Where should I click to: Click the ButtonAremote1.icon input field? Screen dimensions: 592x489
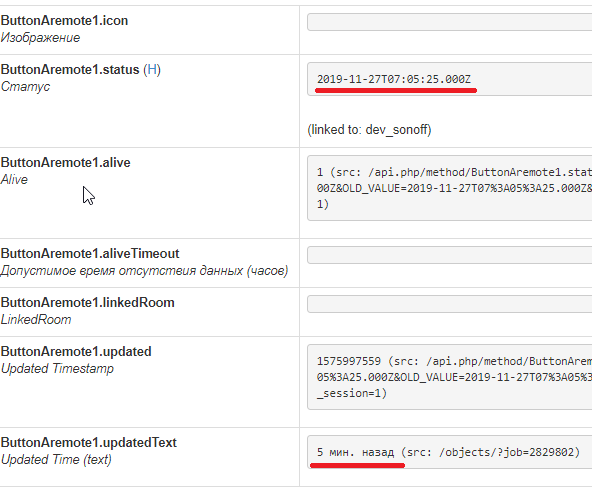point(449,22)
